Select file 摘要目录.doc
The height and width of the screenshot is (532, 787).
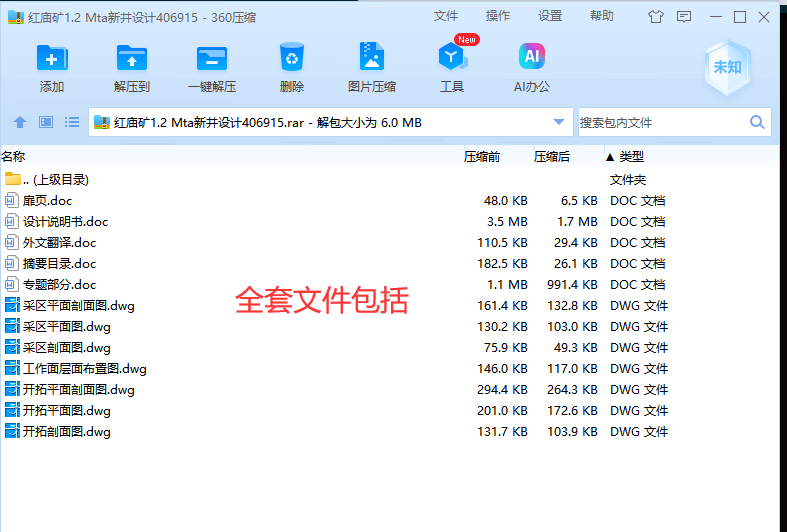pyautogui.click(x=59, y=264)
